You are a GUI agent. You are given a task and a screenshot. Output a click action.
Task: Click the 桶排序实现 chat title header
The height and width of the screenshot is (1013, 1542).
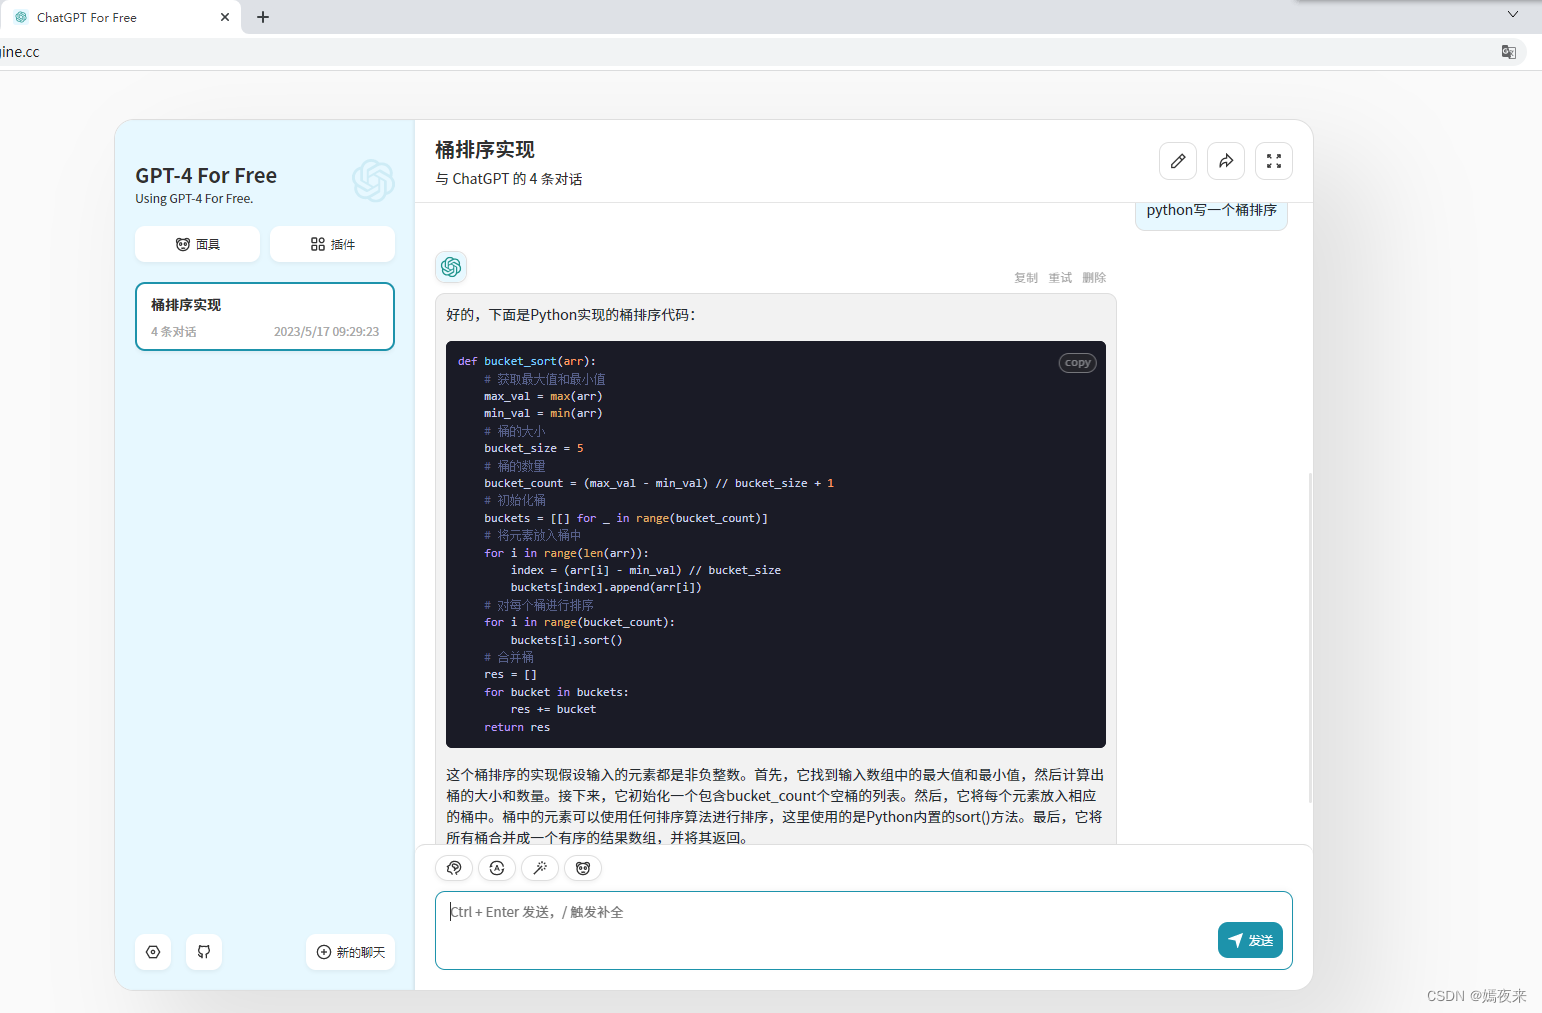[x=485, y=150]
